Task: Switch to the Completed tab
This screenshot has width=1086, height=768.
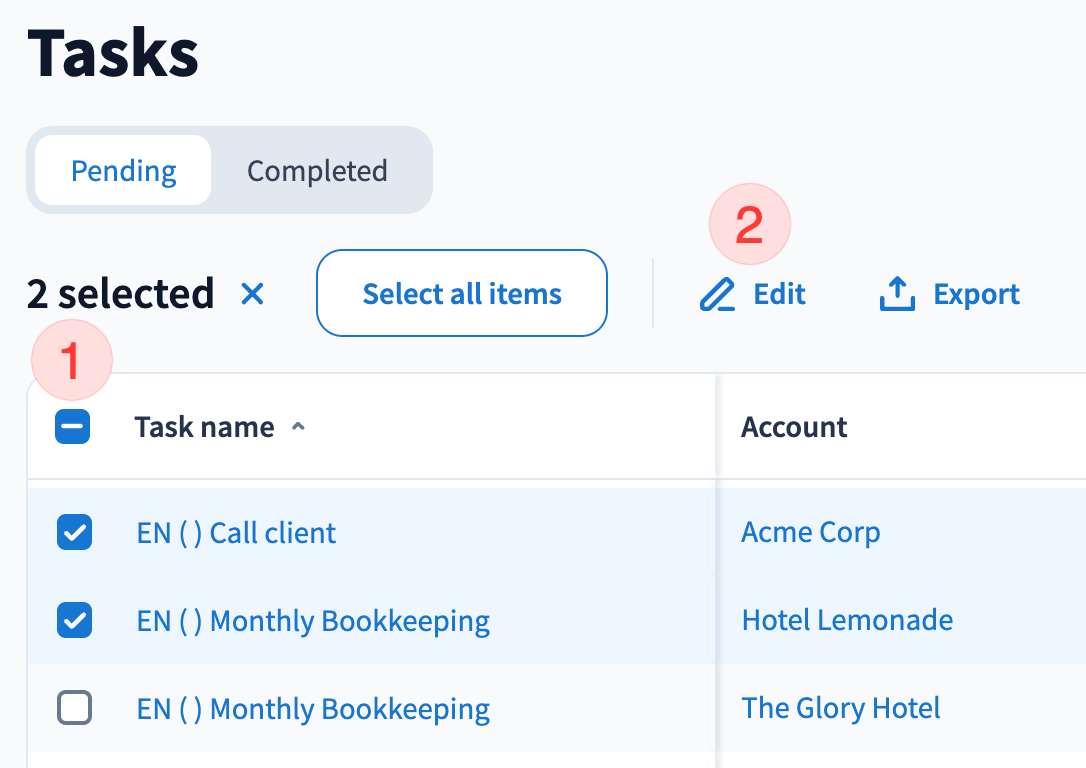Action: click(x=317, y=171)
